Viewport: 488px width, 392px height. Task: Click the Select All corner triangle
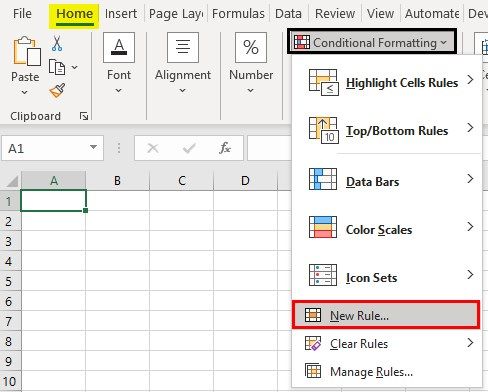(12, 181)
